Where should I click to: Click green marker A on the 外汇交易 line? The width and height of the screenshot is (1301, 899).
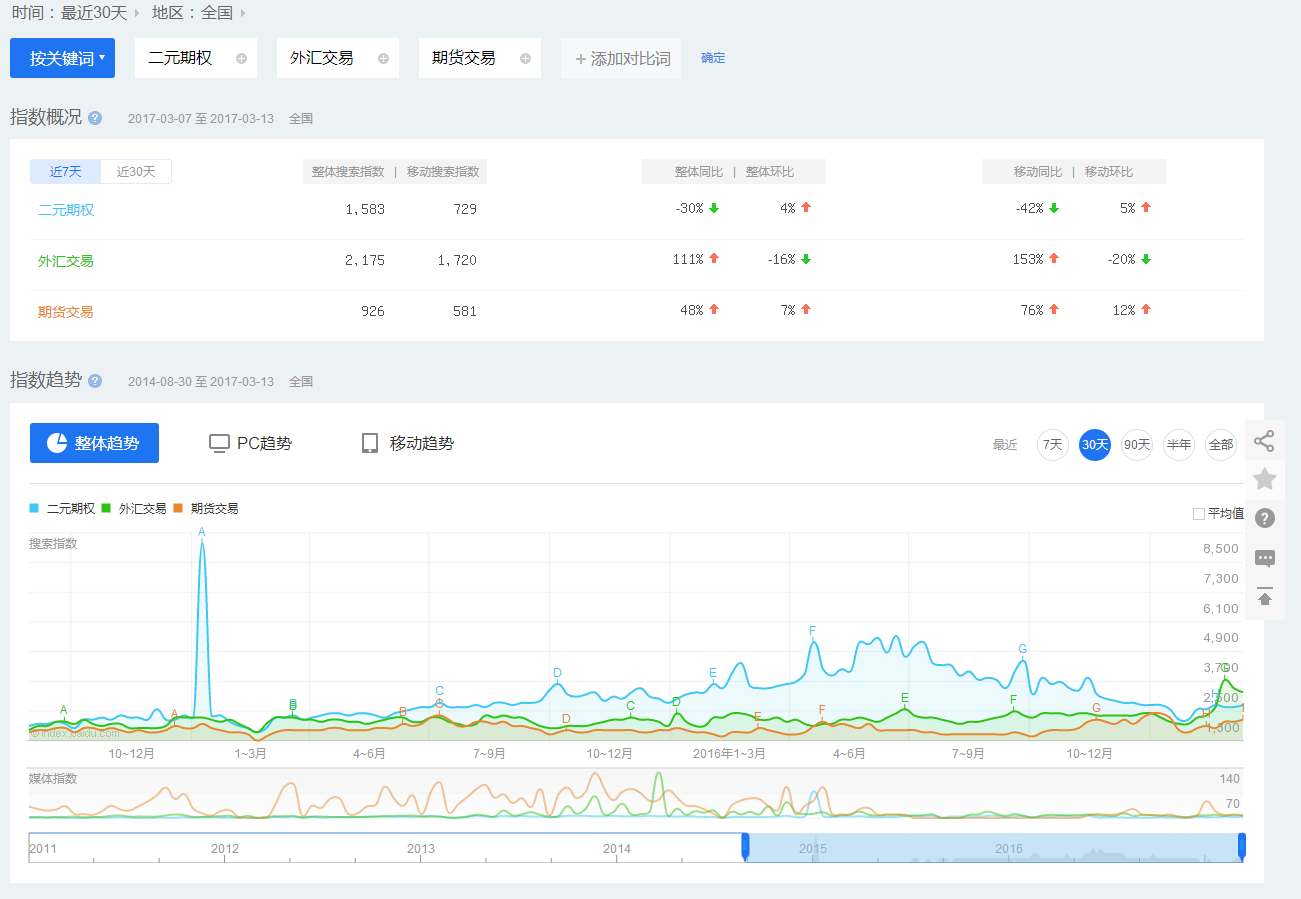point(64,710)
